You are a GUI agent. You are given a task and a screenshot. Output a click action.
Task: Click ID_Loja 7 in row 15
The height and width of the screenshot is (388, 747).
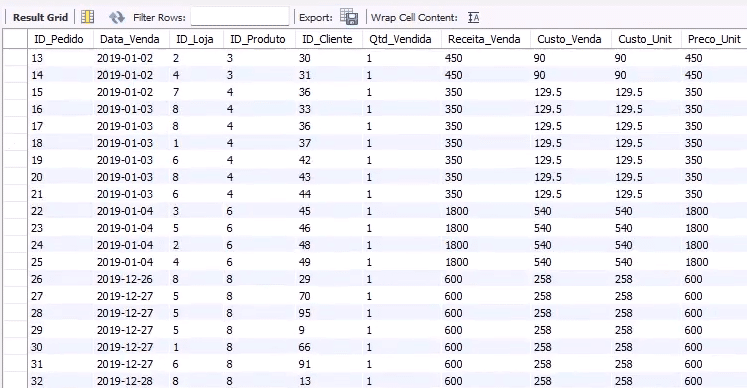coord(176,92)
